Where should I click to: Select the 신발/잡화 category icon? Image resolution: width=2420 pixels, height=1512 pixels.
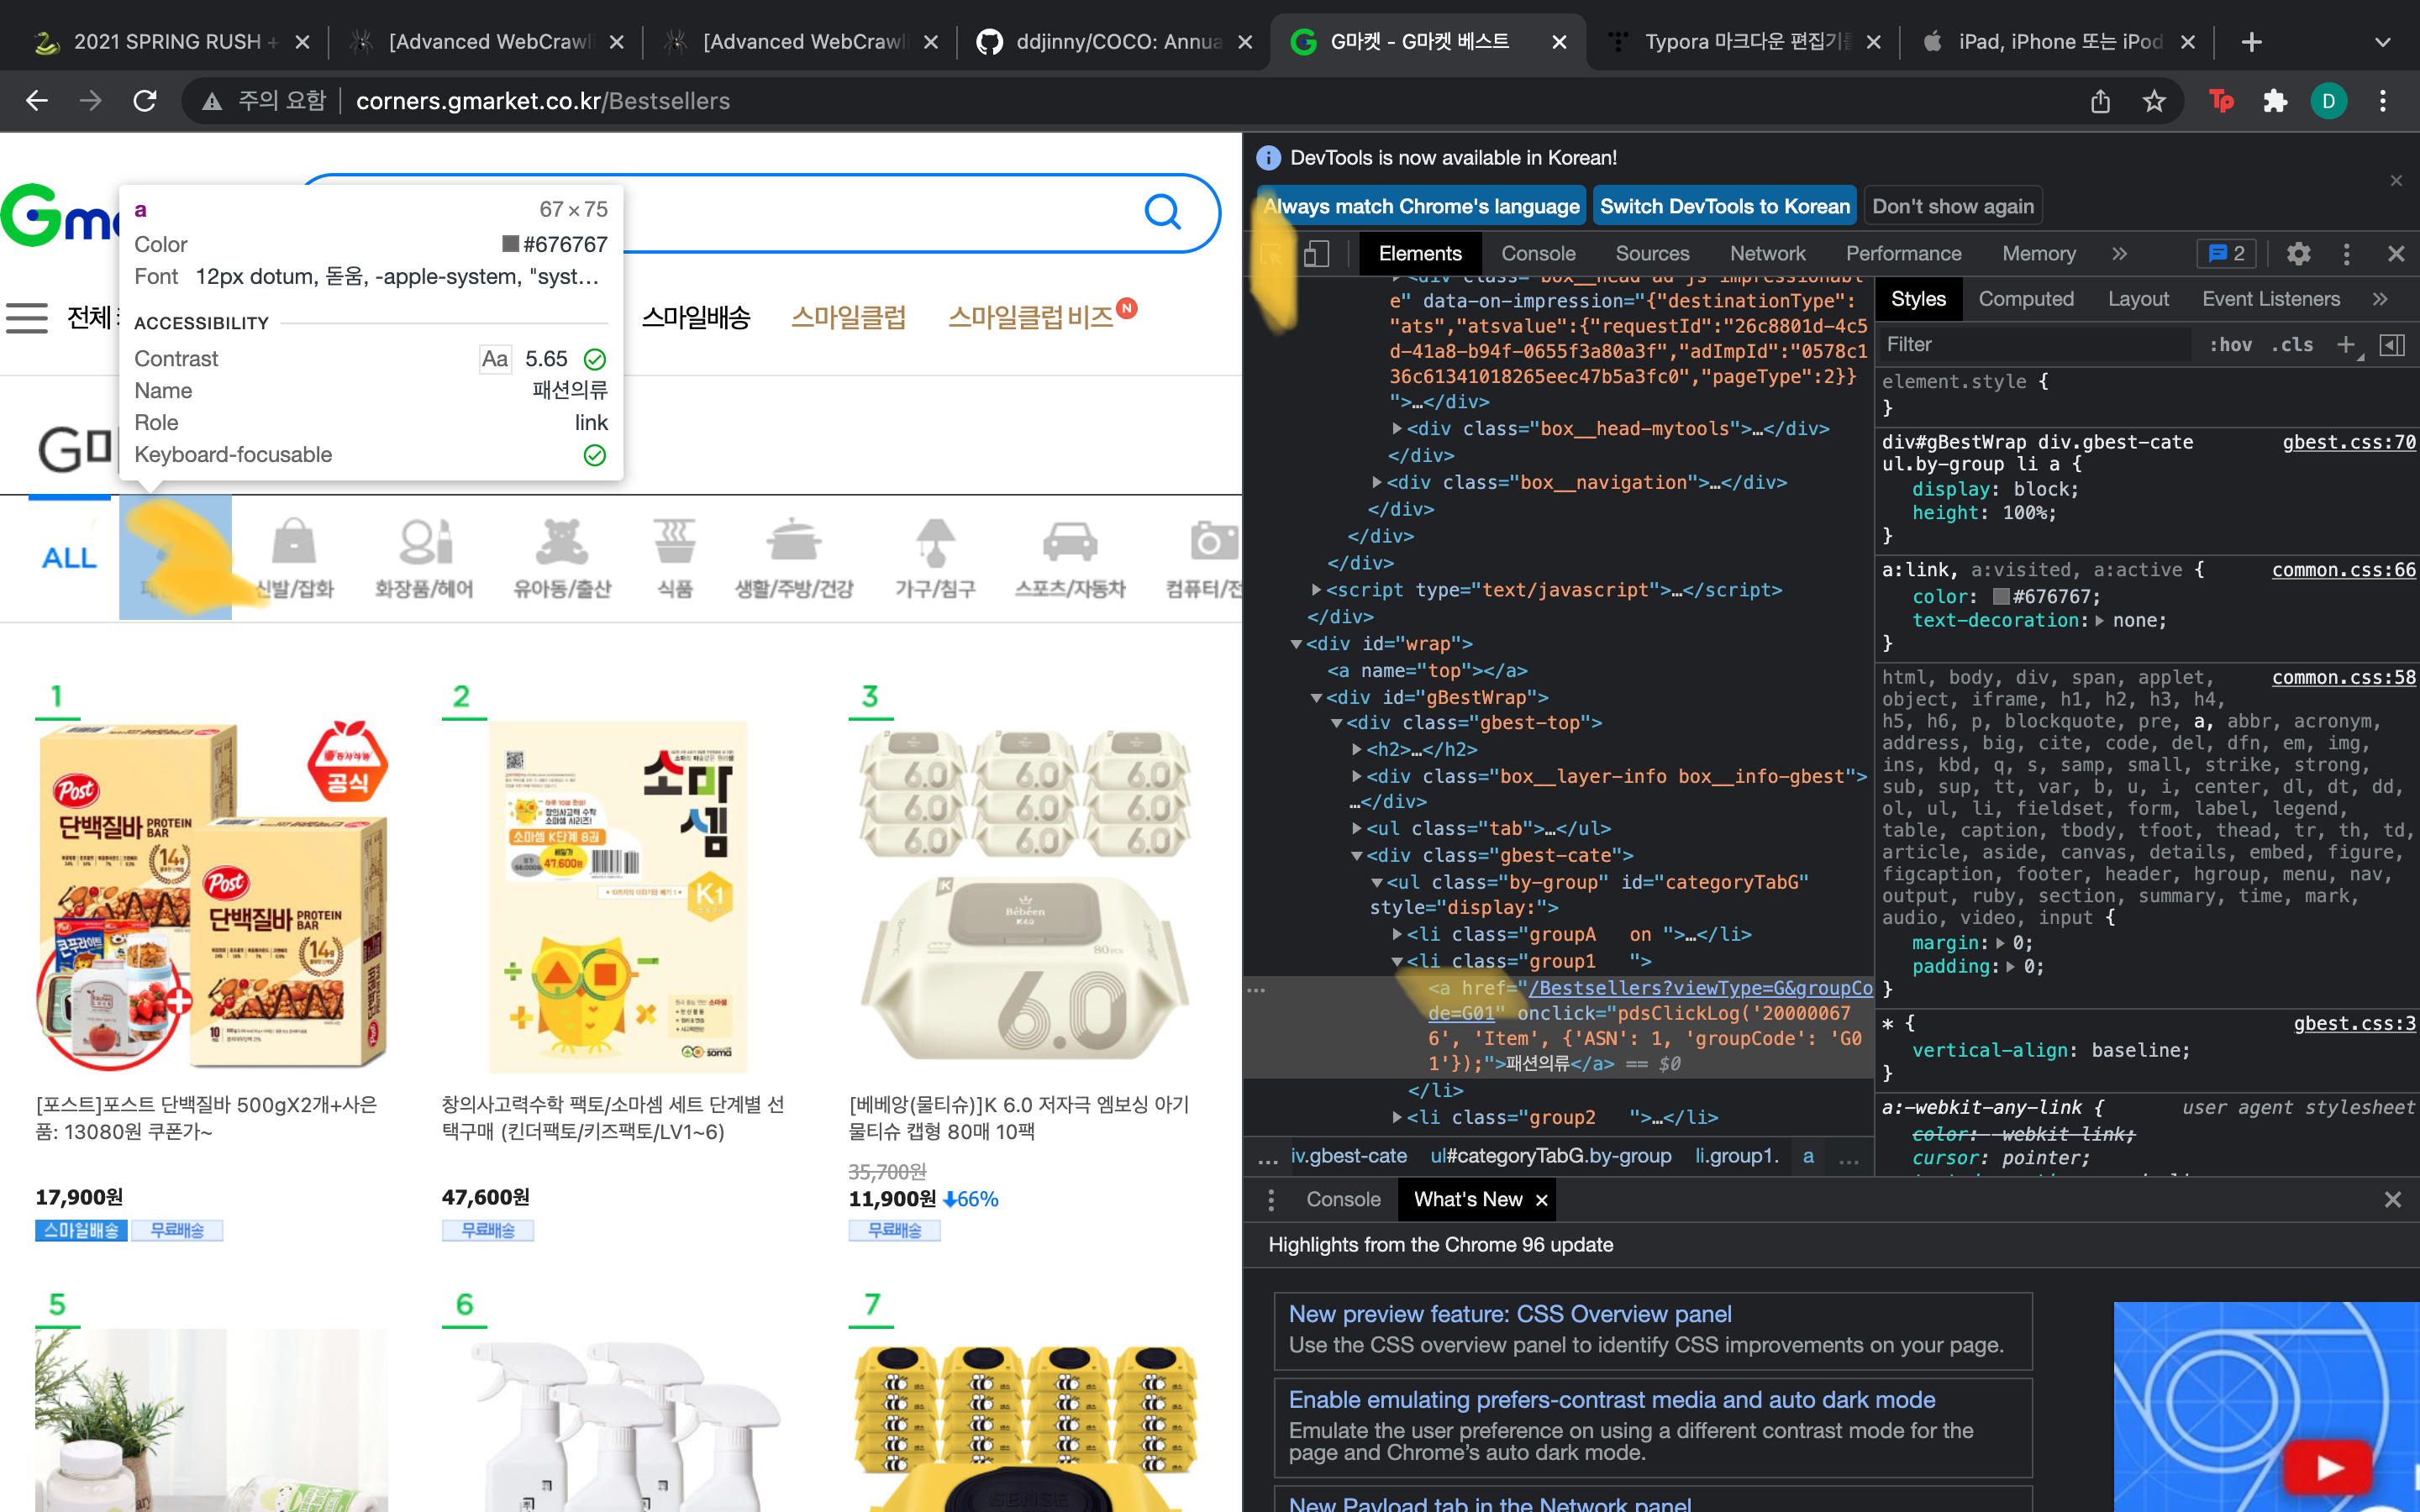pos(294,558)
